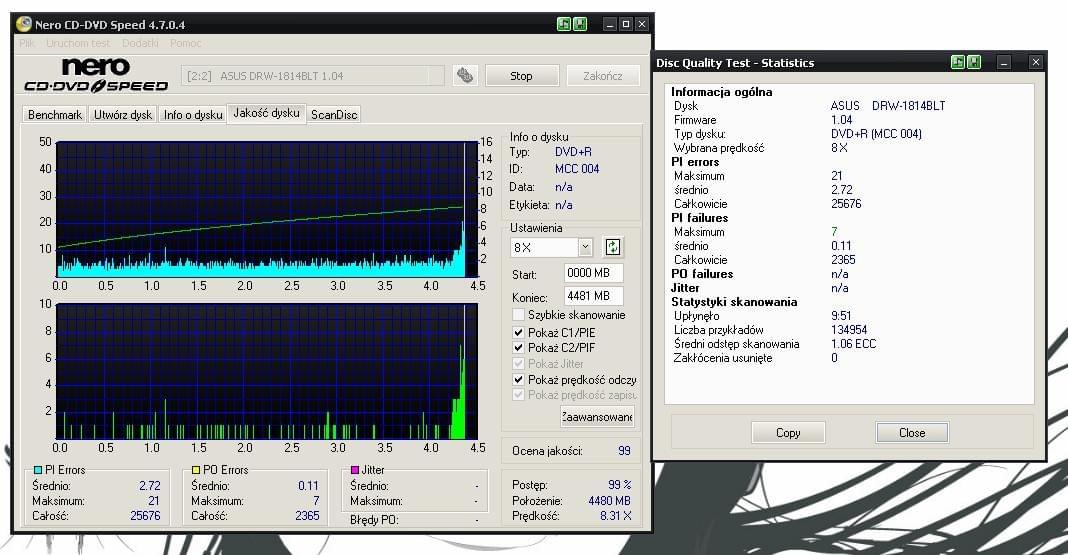
Task: Open the Dodatki menu
Action: coord(140,43)
